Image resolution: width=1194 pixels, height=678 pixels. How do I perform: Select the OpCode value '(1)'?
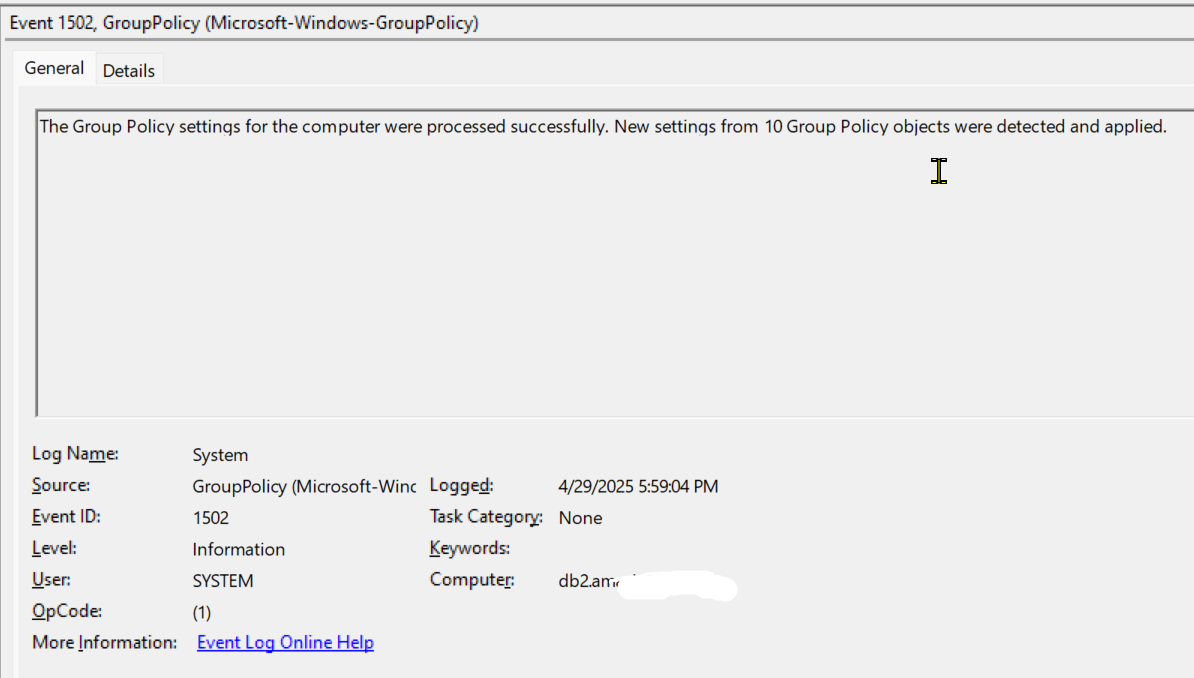pyautogui.click(x=202, y=612)
